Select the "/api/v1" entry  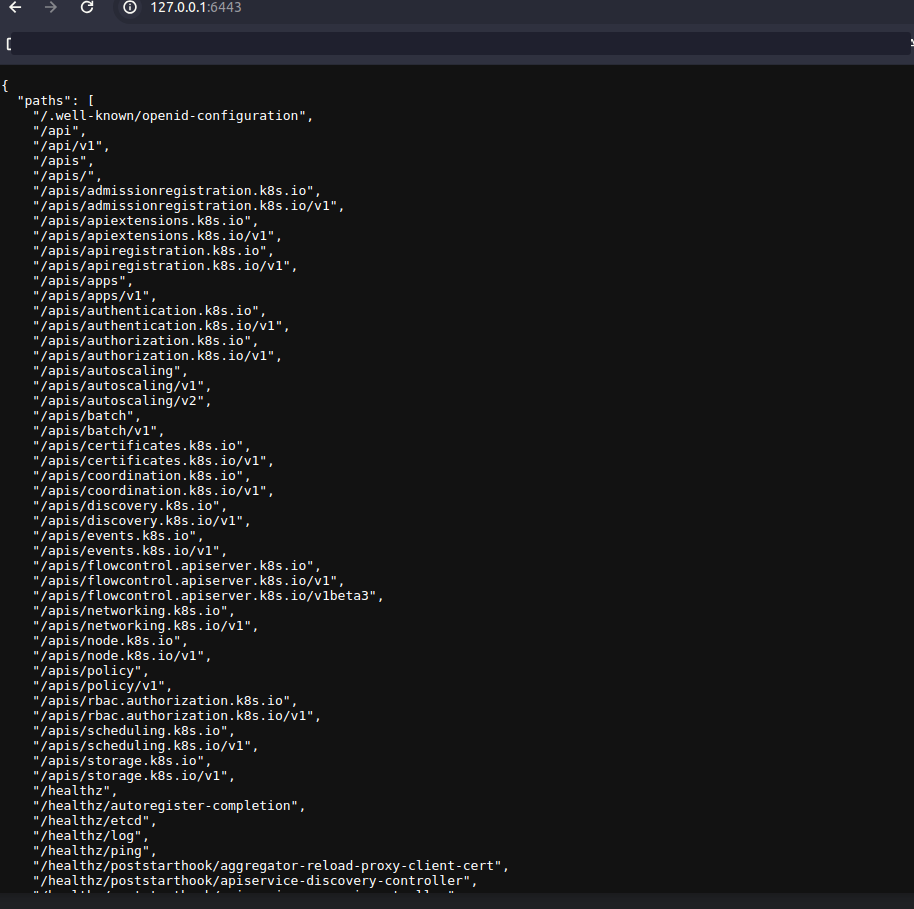[69, 146]
